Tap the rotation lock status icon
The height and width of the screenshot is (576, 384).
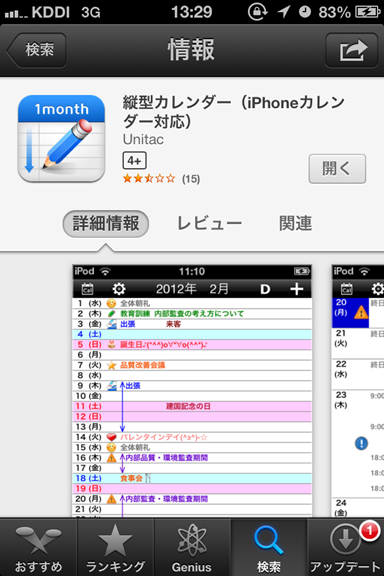(258, 12)
